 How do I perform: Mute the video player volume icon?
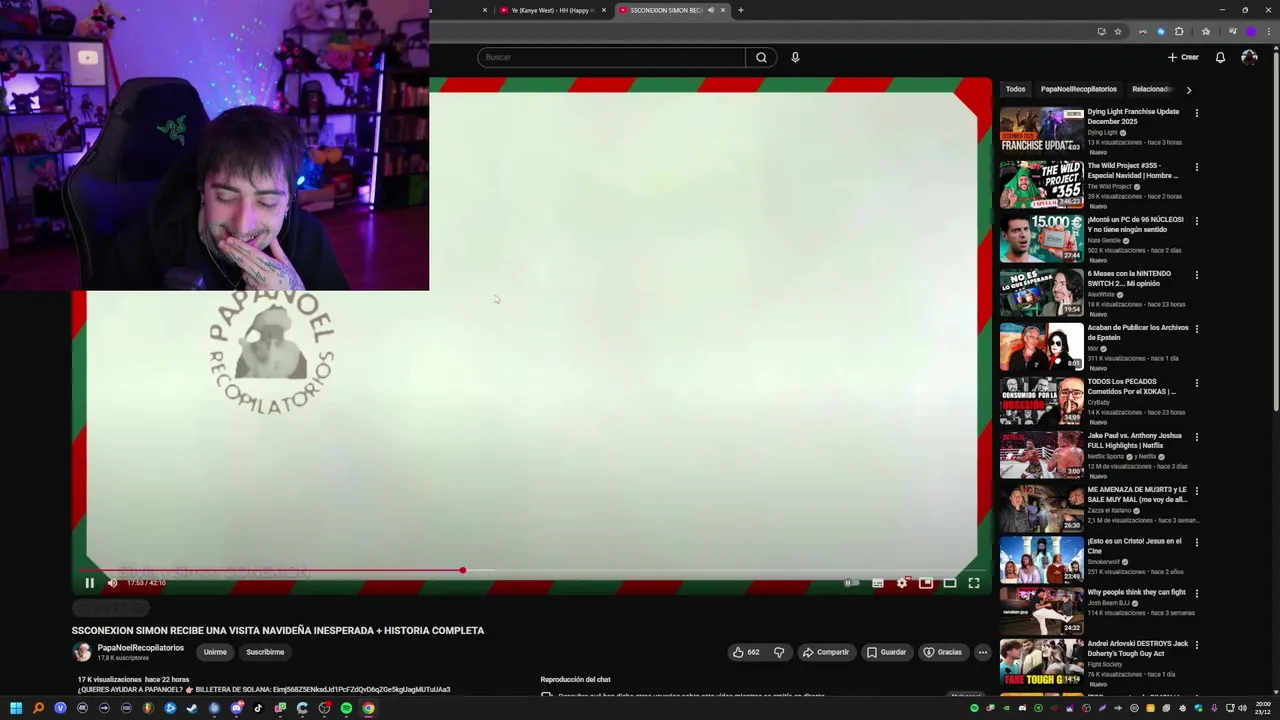click(112, 583)
